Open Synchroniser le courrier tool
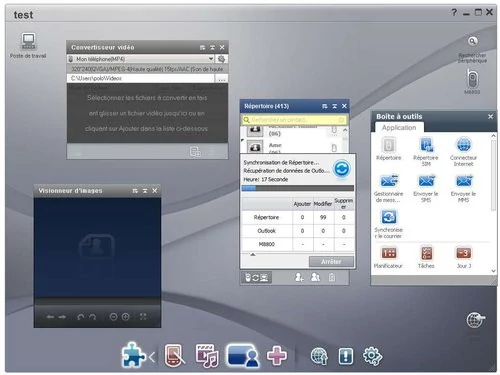 [x=388, y=224]
